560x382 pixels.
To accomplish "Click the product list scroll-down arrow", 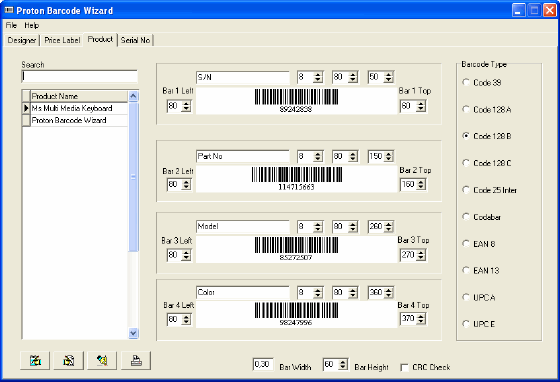I will tap(133, 333).
